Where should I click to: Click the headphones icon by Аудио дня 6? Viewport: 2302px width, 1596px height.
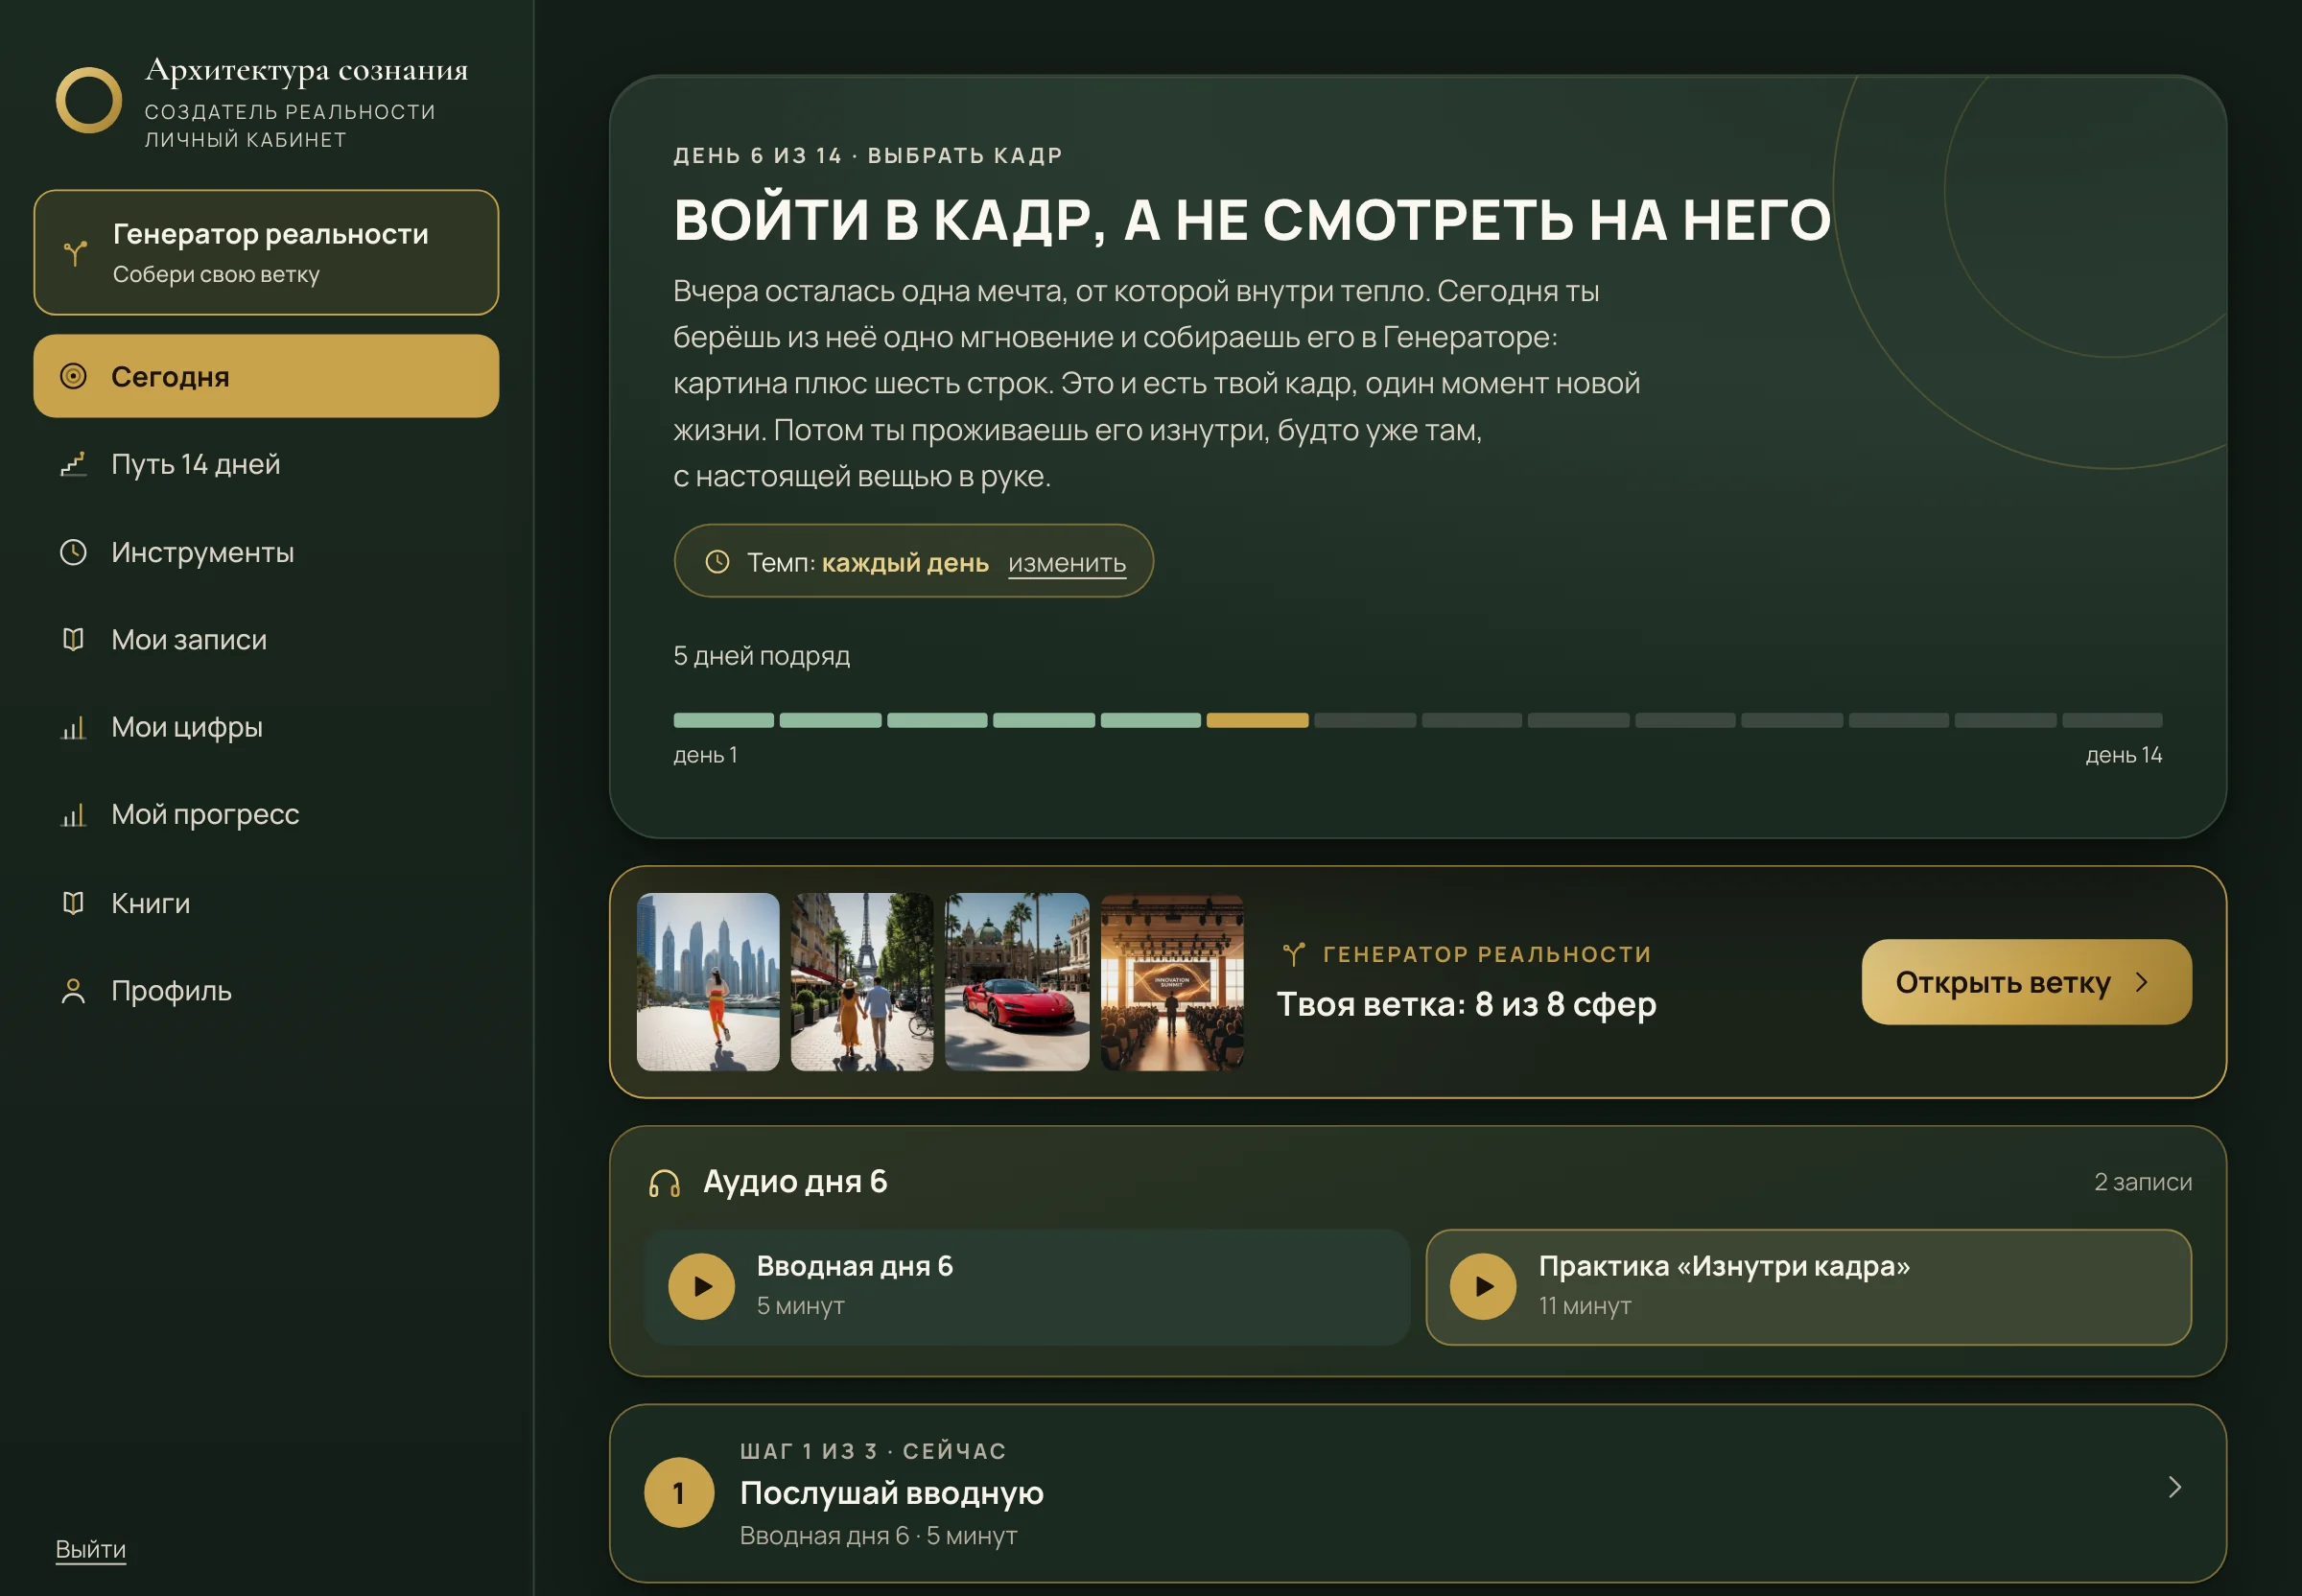click(664, 1183)
